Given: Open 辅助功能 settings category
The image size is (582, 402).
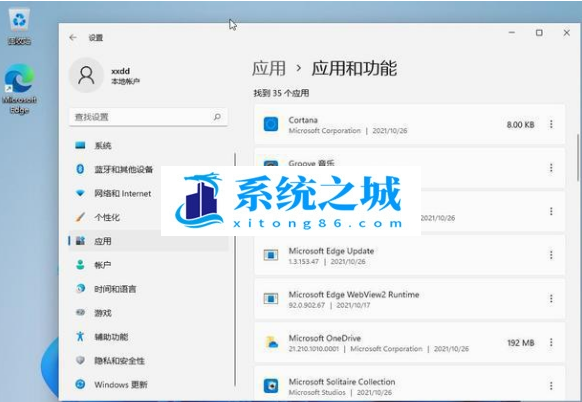Looking at the screenshot, I should click(x=148, y=337).
